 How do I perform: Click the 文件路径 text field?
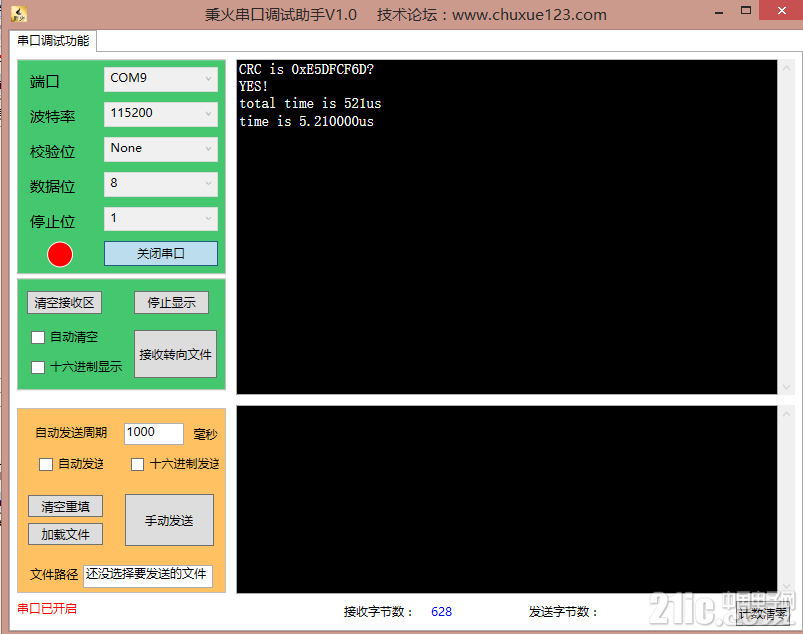point(148,575)
